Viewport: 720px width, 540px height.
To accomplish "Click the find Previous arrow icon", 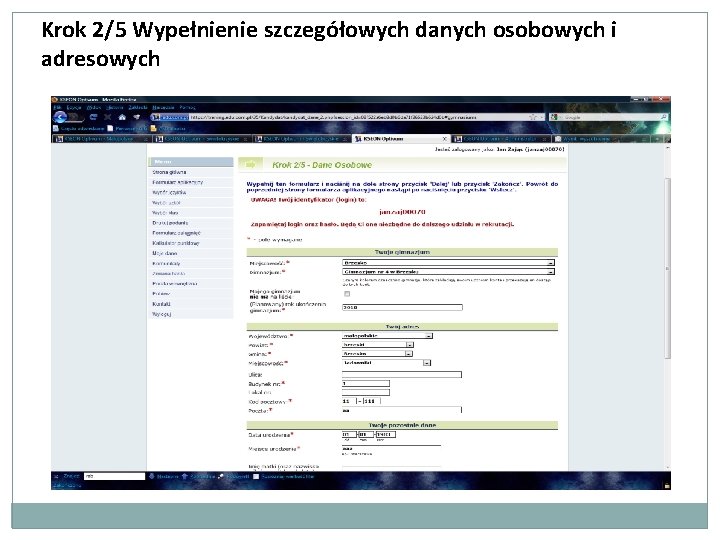I will (185, 477).
